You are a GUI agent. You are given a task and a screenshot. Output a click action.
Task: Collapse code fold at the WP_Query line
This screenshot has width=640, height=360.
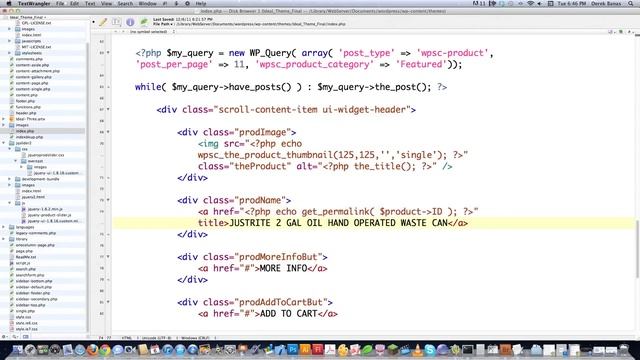(108, 53)
